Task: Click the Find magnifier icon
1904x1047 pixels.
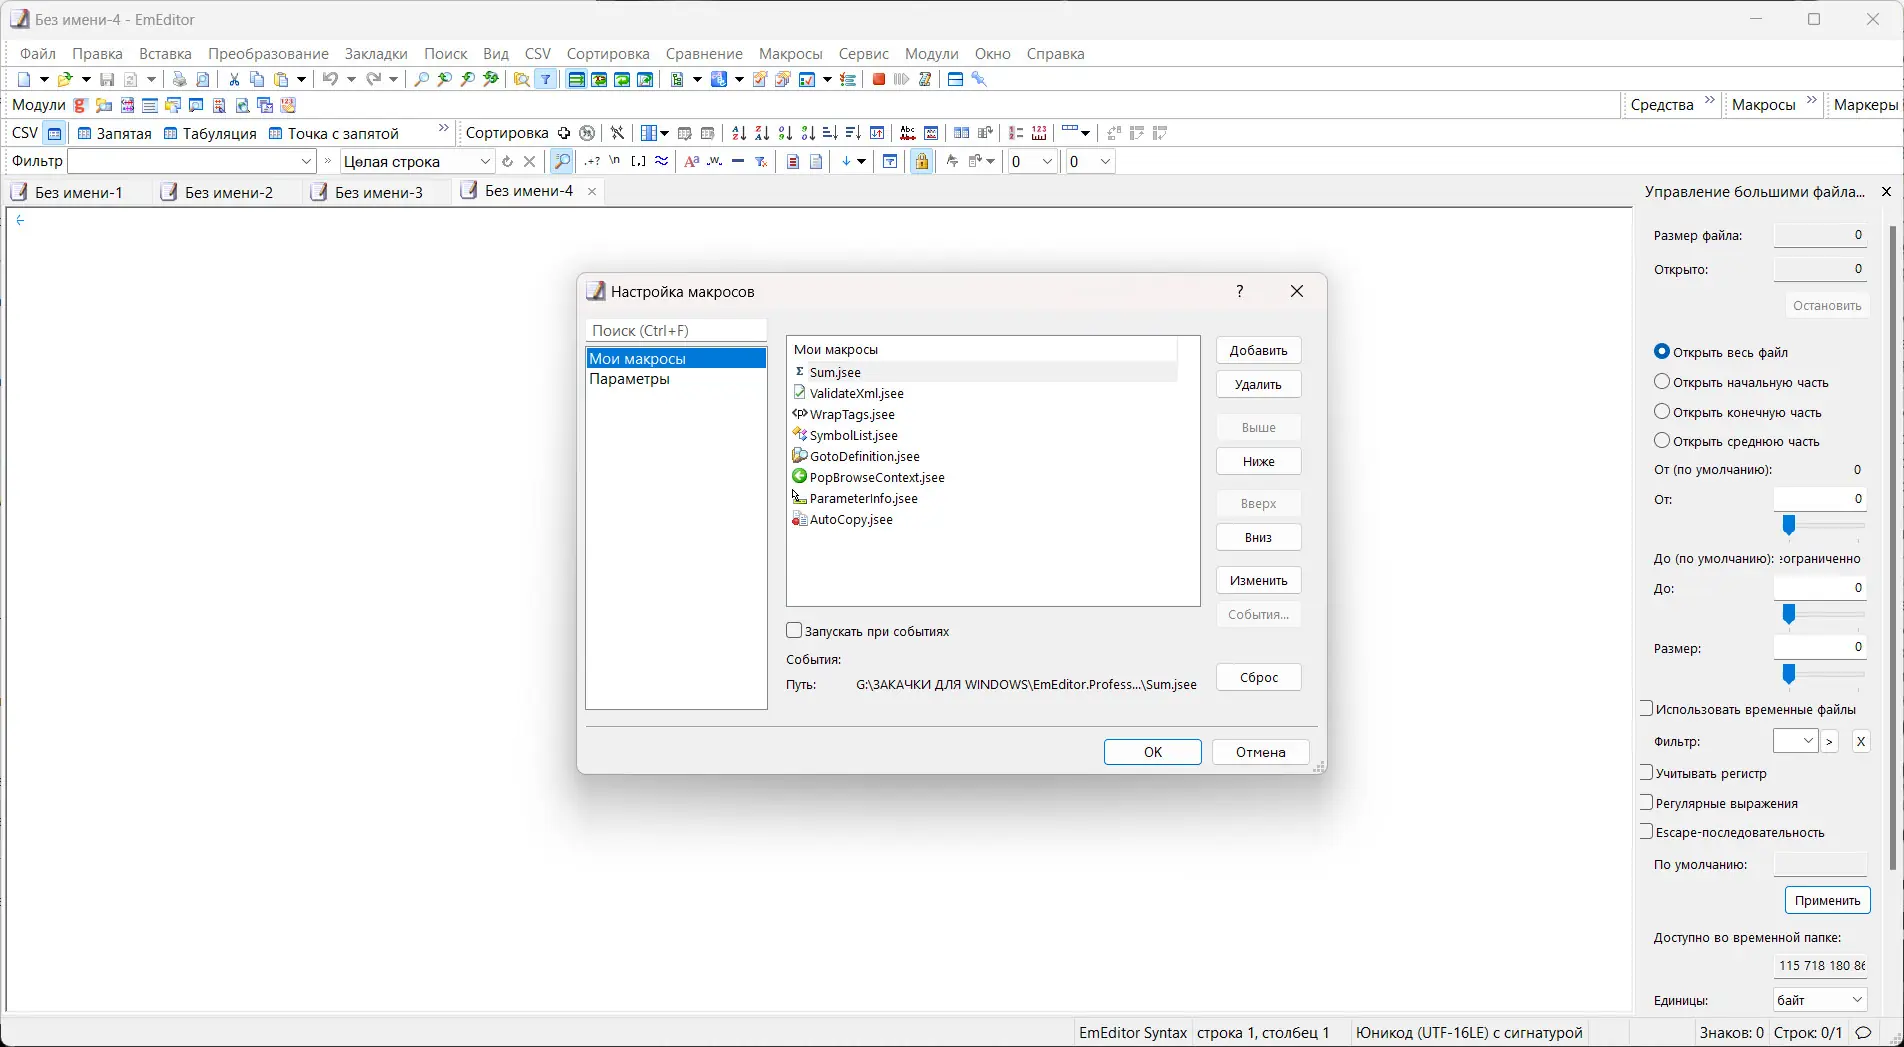Action: click(422, 80)
